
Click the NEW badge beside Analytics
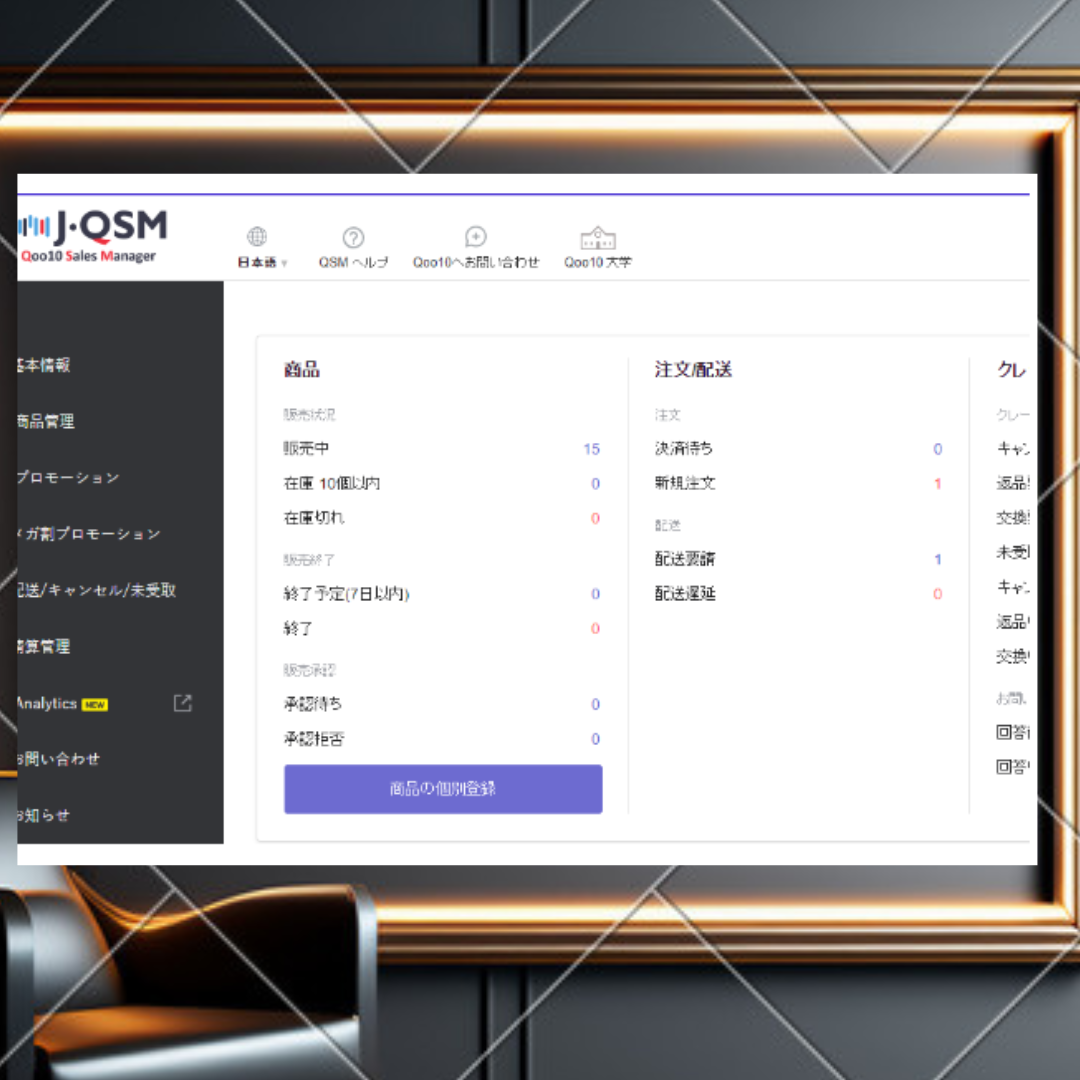(x=93, y=703)
